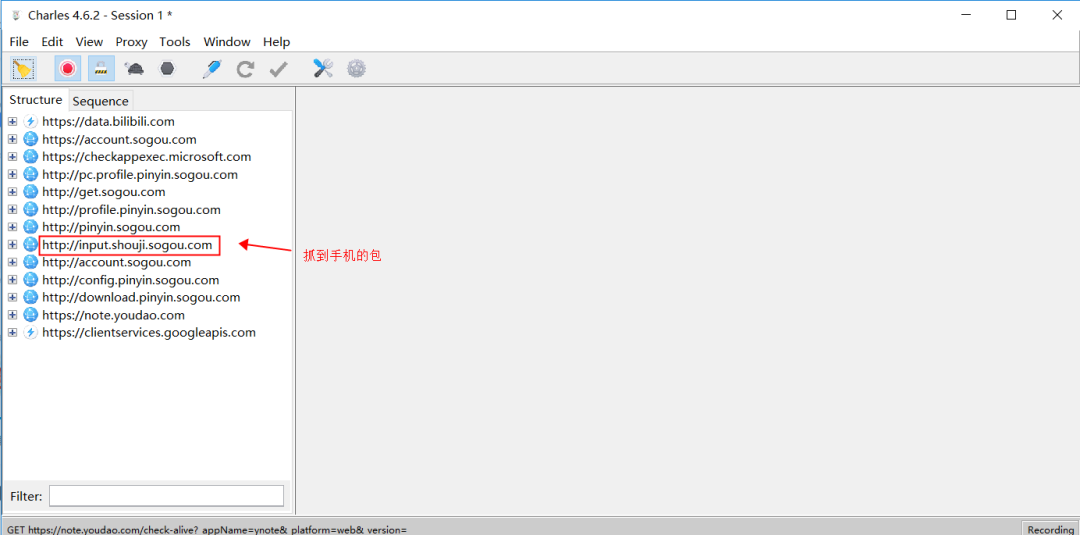Minimize the Charles window
Viewport: 1080px width, 535px height.
[x=964, y=15]
